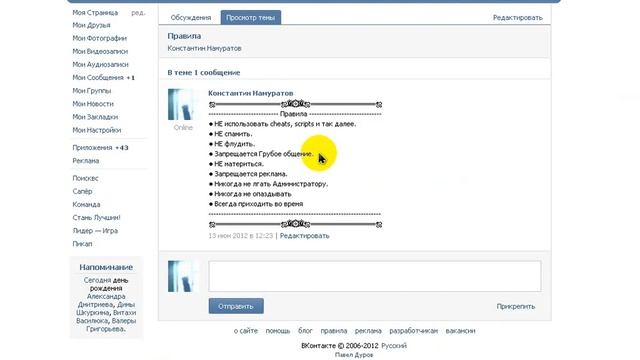Image resolution: width=640 pixels, height=360 pixels.
Task: Open the разработчикам footer link
Action: coord(413,331)
